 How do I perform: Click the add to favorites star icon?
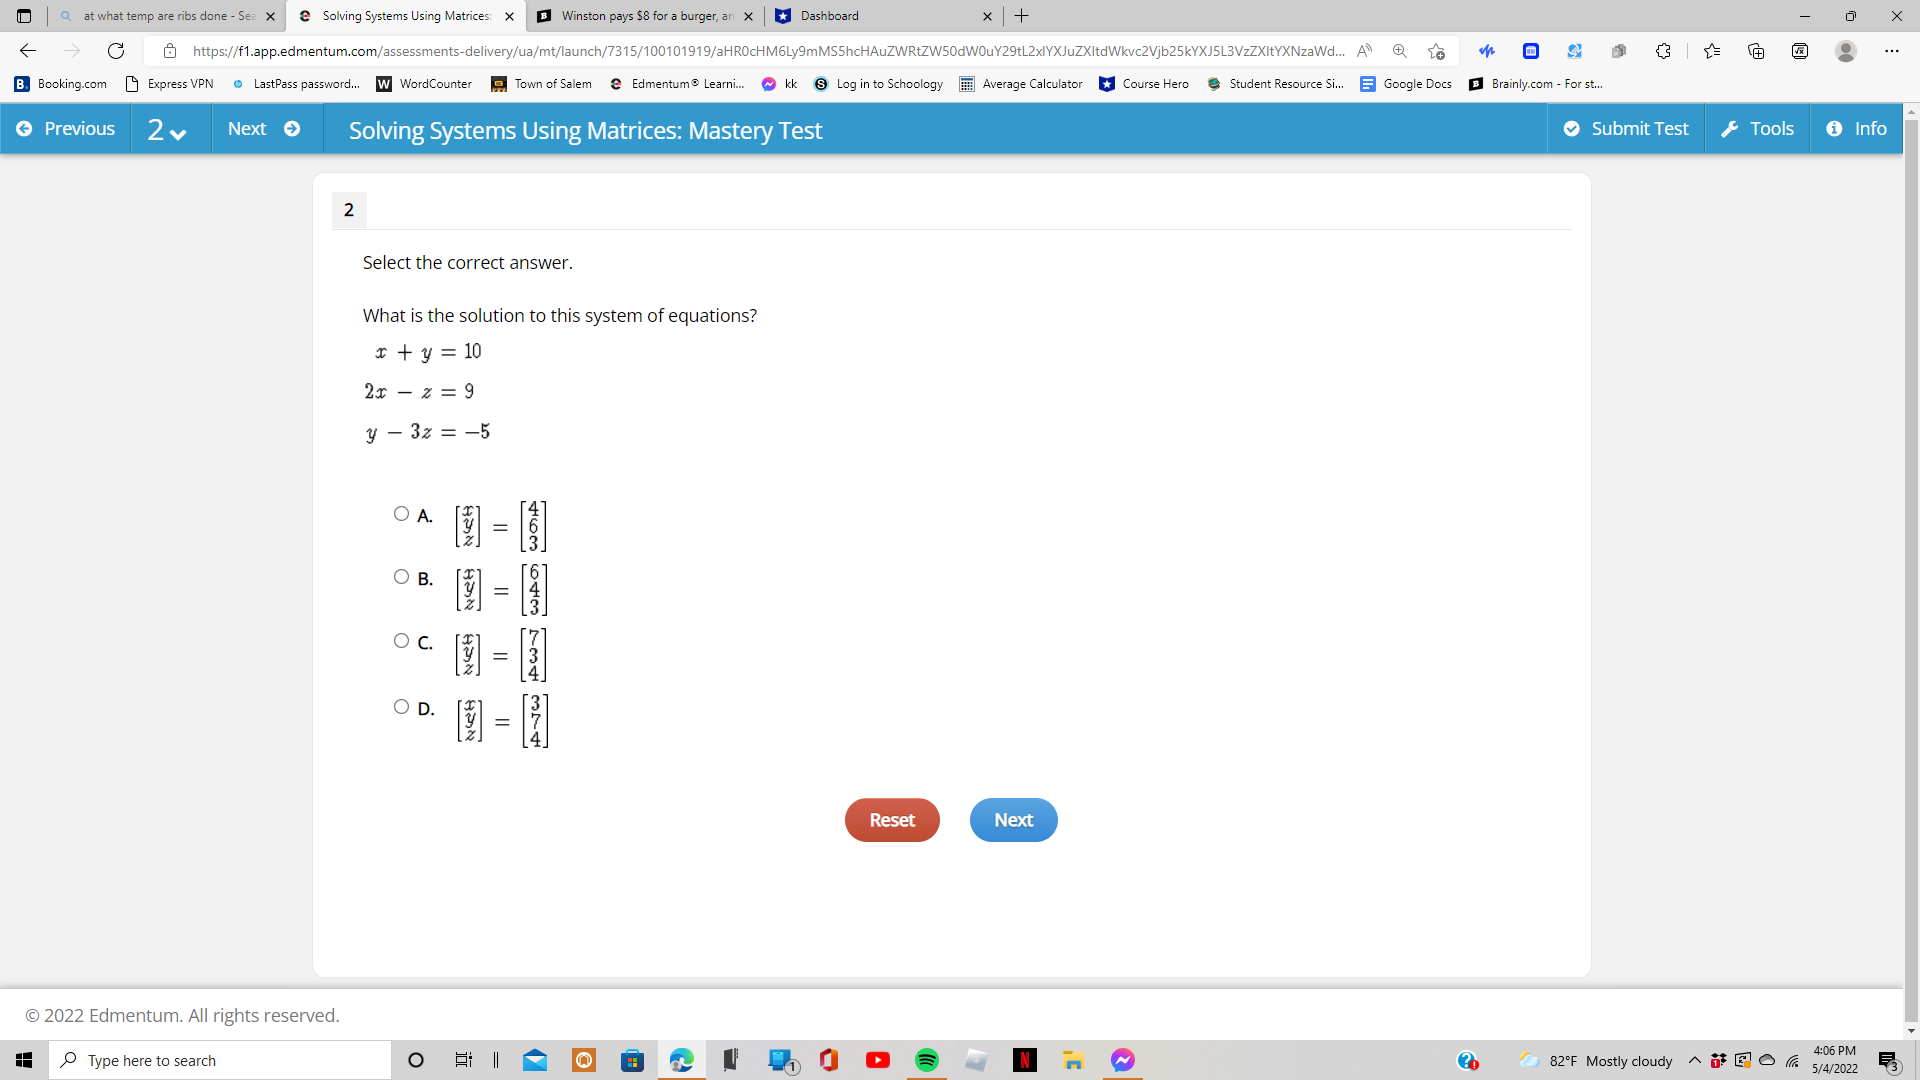click(1437, 51)
